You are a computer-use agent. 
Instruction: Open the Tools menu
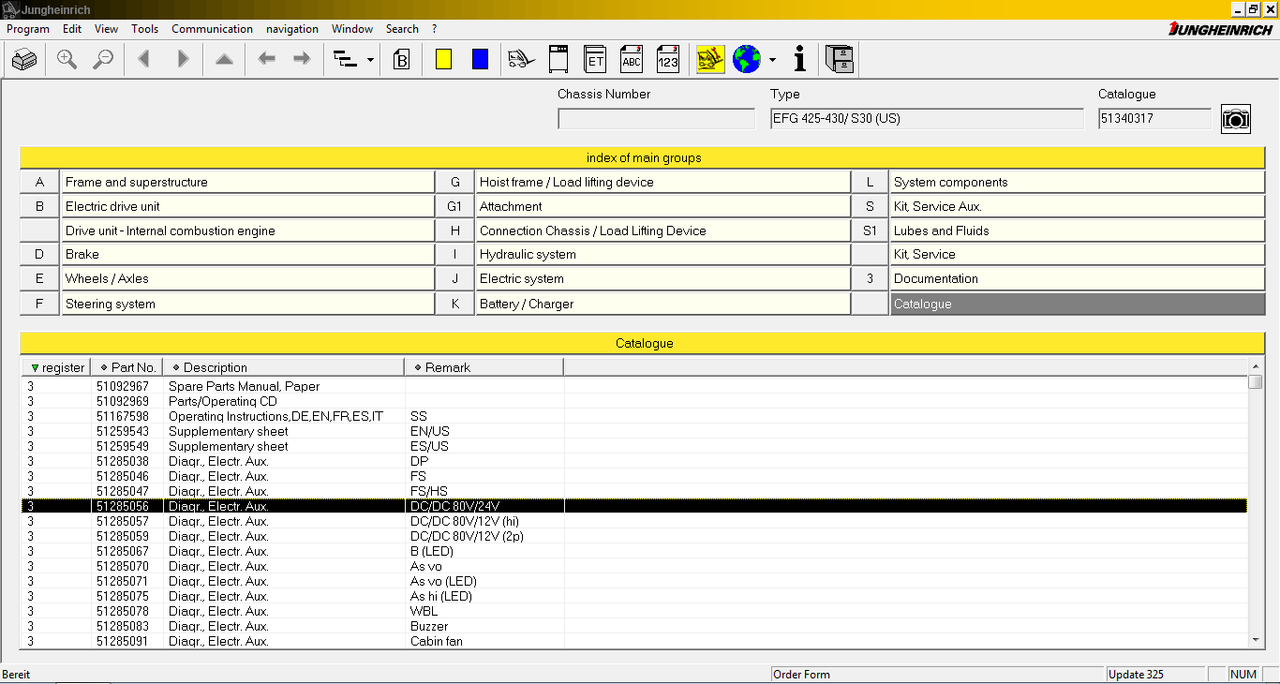click(x=145, y=29)
